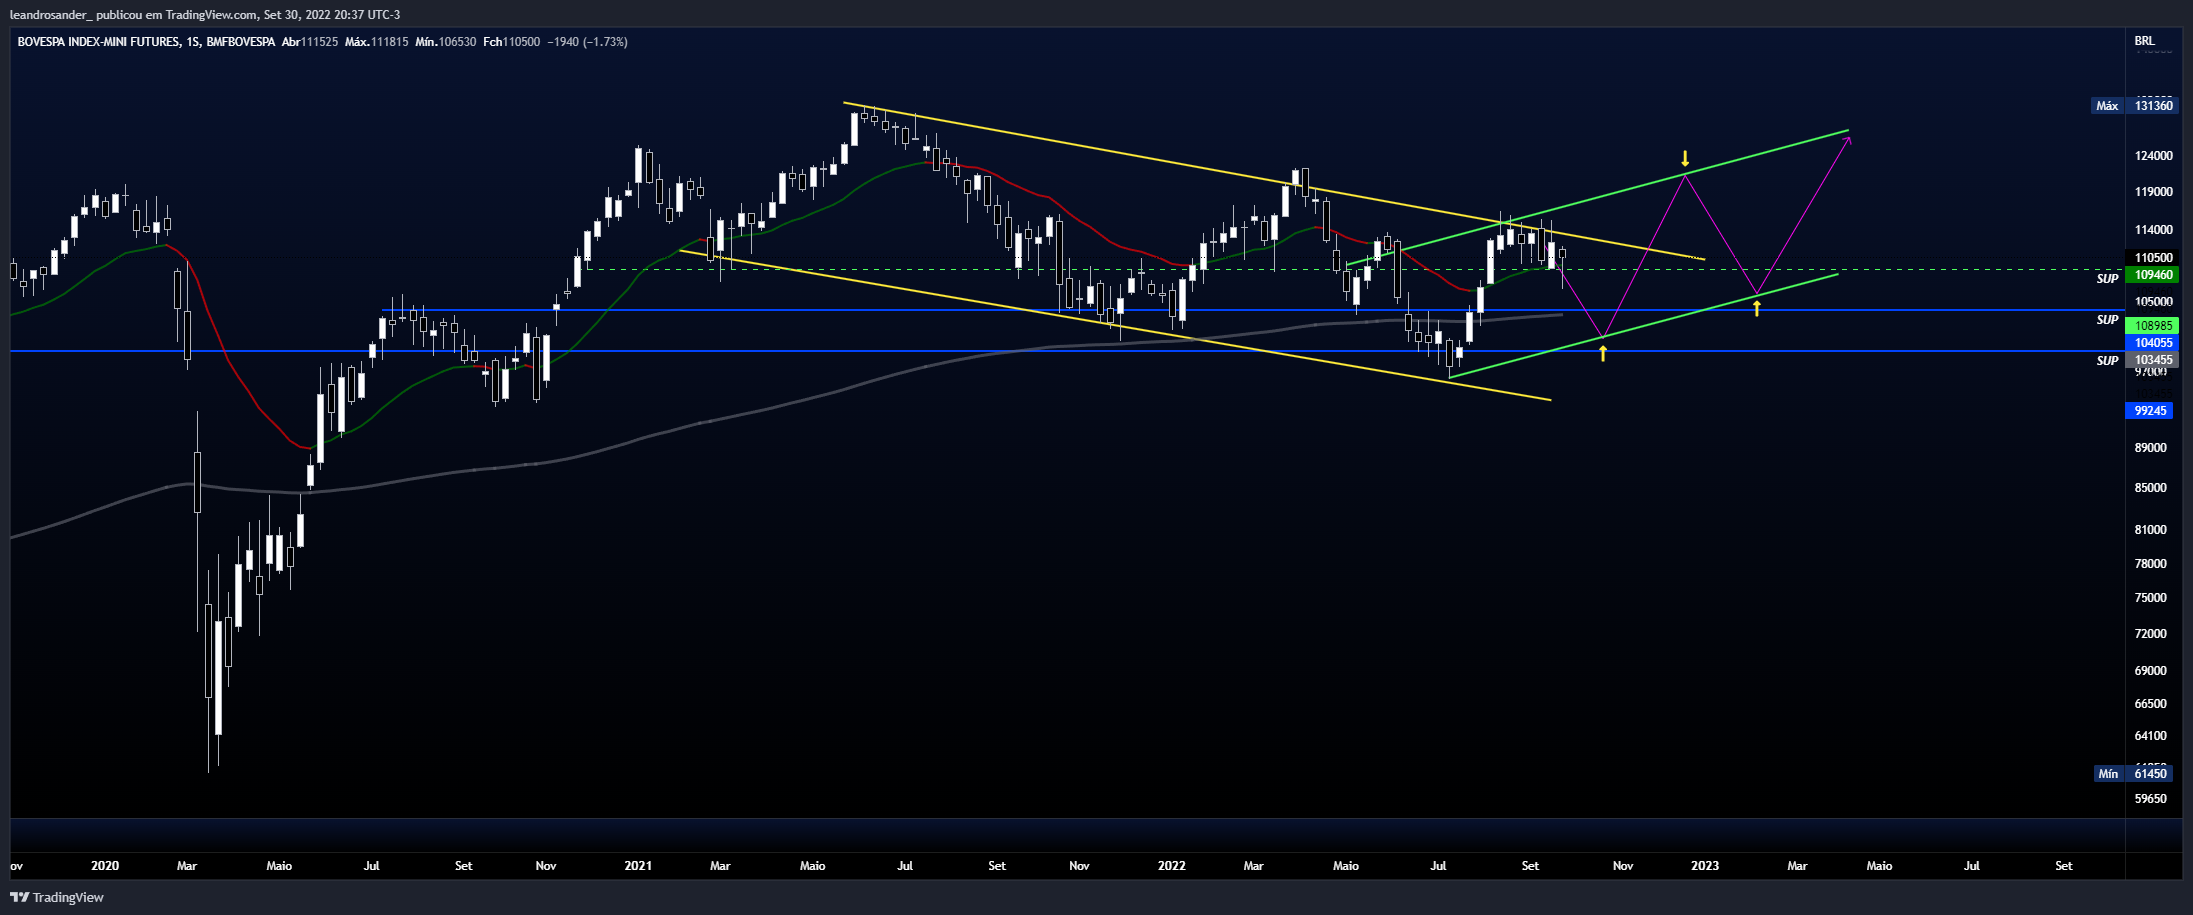Viewport: 2193px width, 915px height.
Task: Select the green 109460 price tag
Action: pyautogui.click(x=2153, y=275)
